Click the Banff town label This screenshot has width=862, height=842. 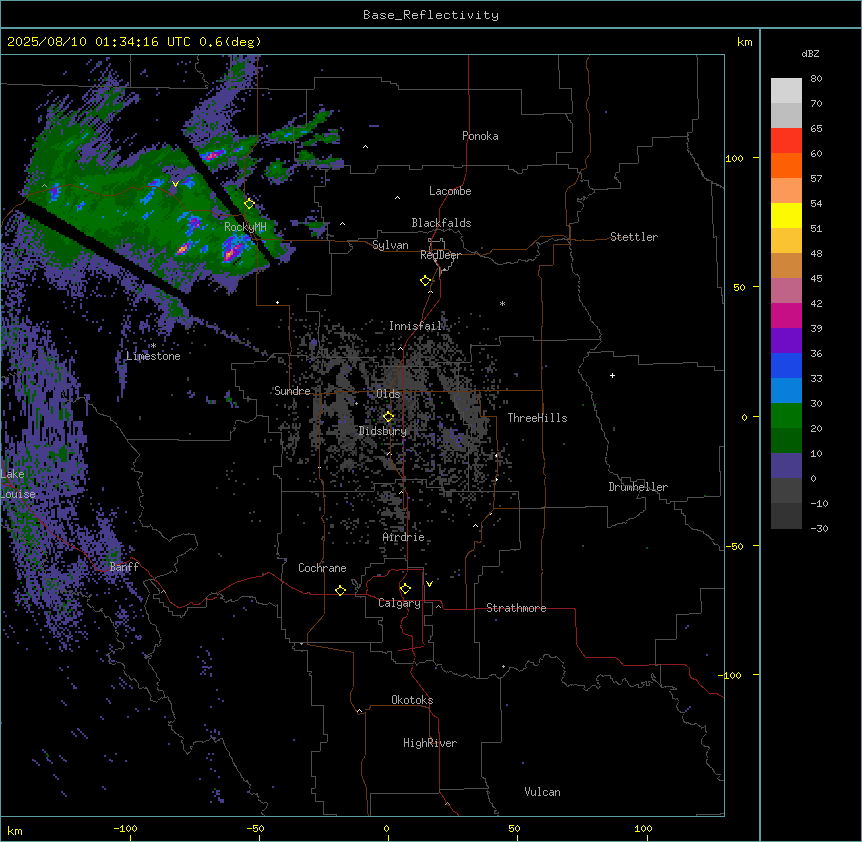(124, 567)
